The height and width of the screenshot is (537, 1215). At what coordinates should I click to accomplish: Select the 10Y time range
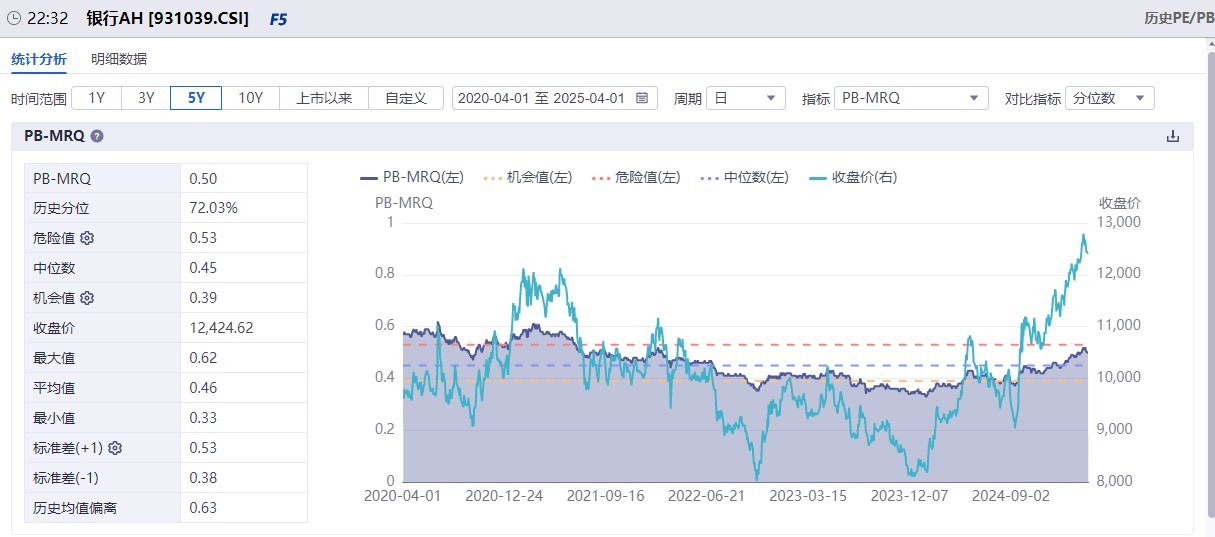coord(250,98)
